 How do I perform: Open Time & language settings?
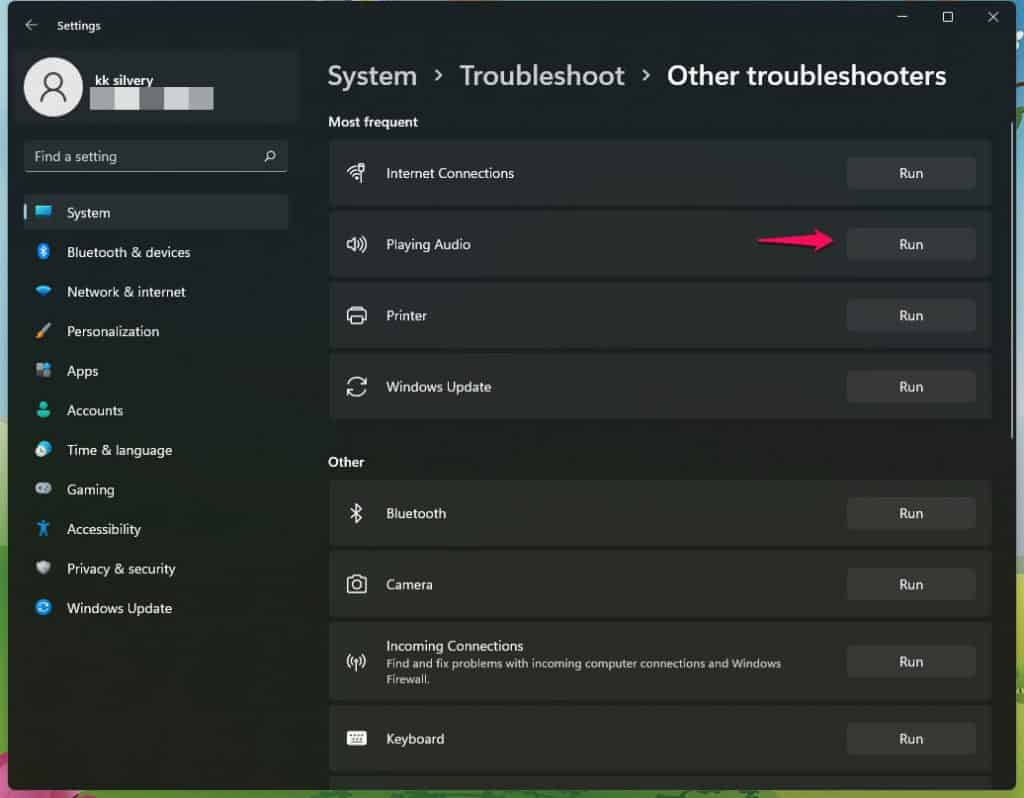[x=156, y=450]
